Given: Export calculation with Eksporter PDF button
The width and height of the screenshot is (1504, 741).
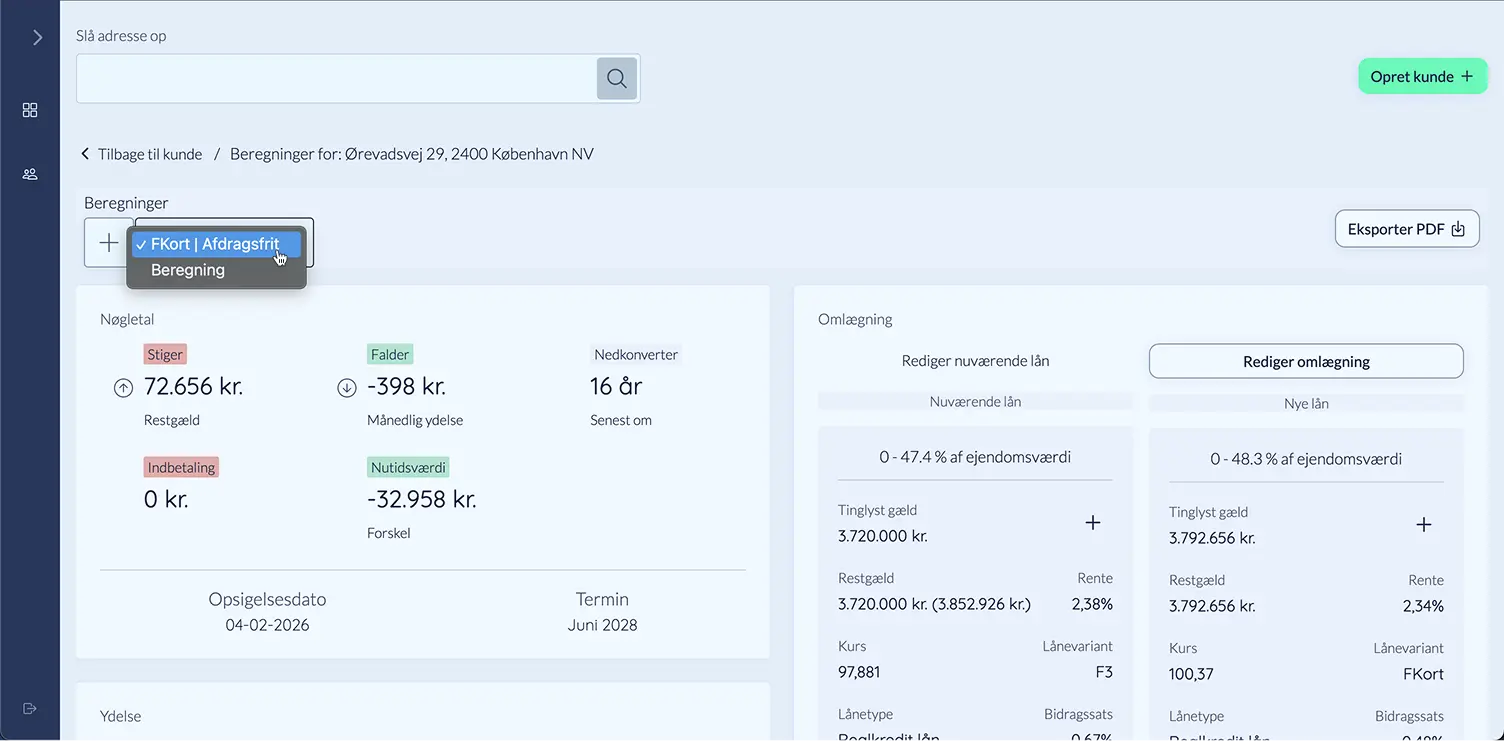Looking at the screenshot, I should coord(1406,229).
